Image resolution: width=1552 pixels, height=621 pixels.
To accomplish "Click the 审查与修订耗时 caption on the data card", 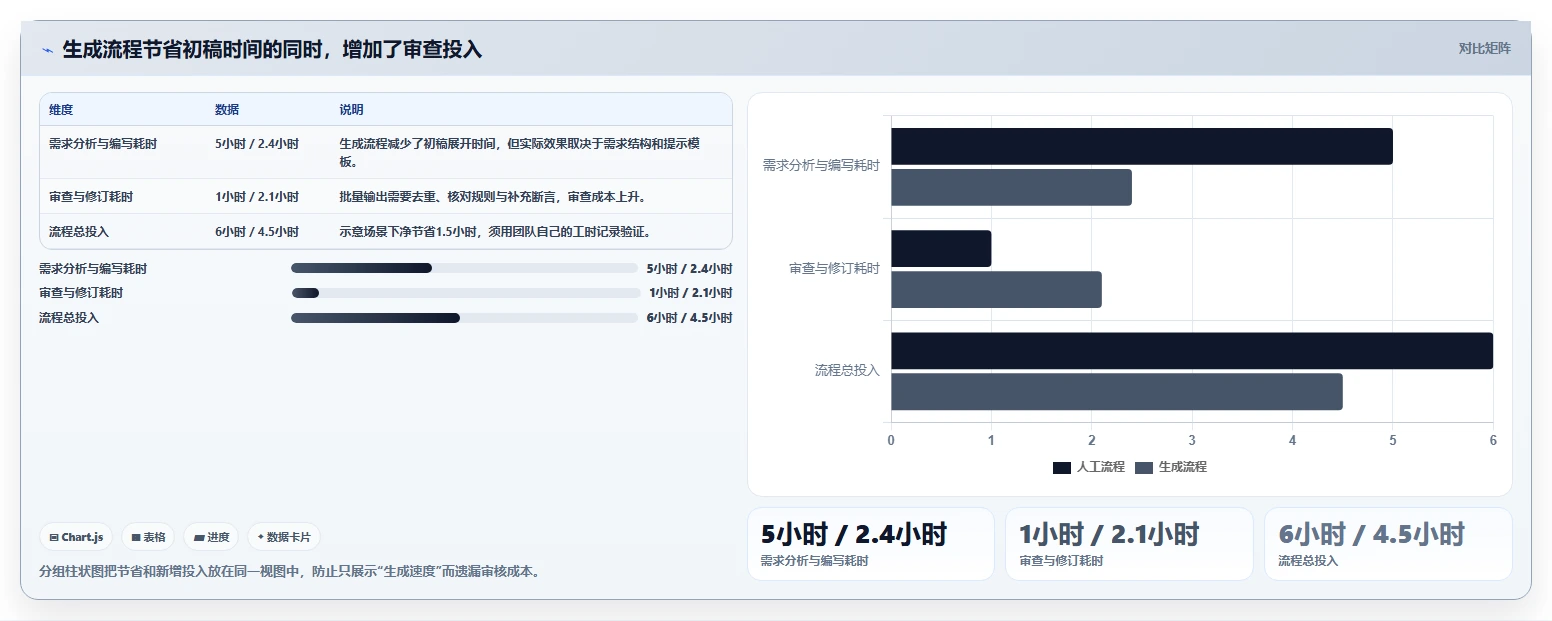I will click(1061, 561).
